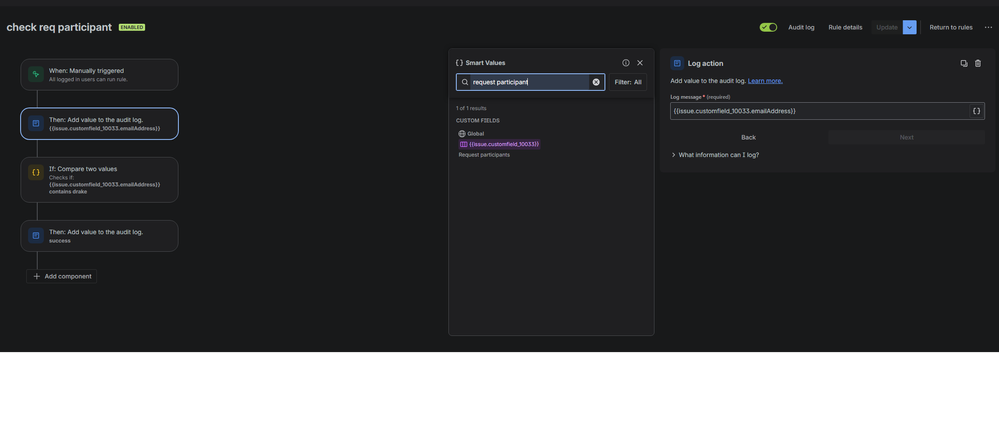Open Smart Values info icon

[x=626, y=63]
